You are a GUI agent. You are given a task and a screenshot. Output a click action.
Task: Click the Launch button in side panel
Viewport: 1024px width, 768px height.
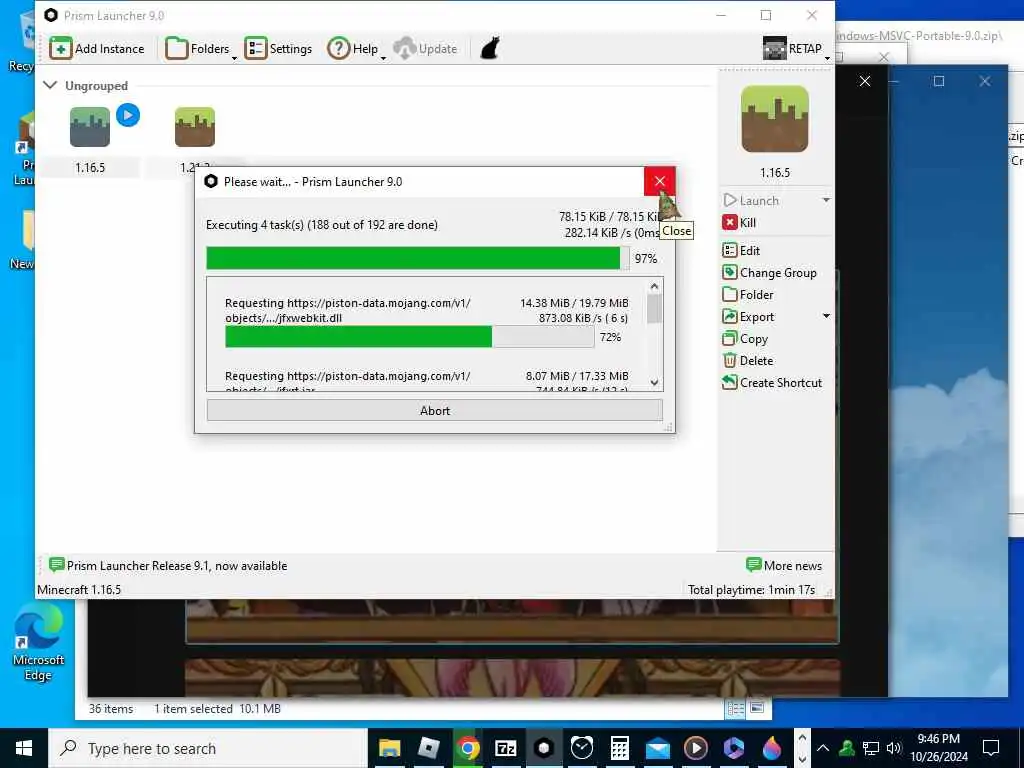click(x=752, y=200)
